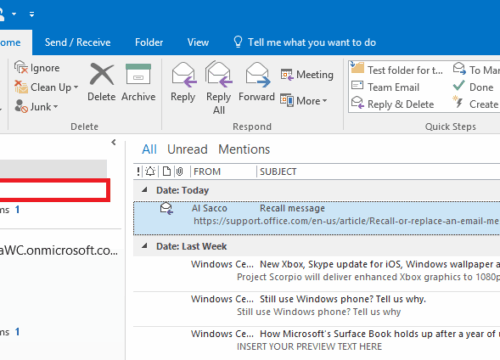Reply to the selected email
The width and height of the screenshot is (500, 360).
coord(183,82)
